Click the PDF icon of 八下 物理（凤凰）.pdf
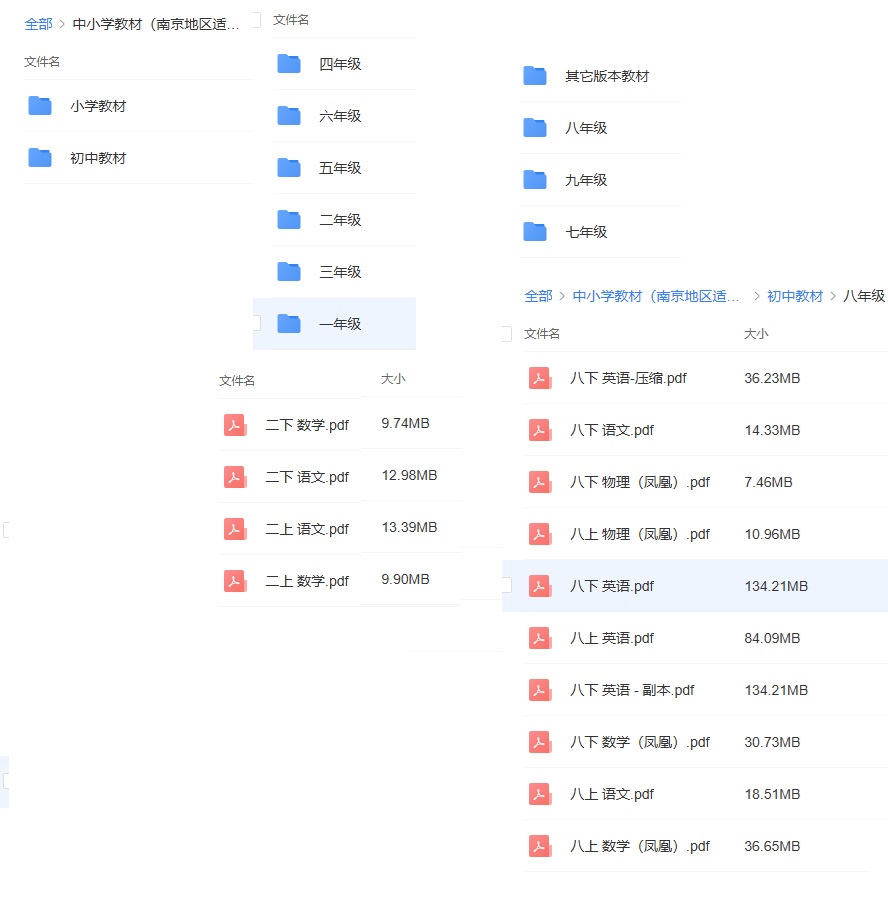 [x=540, y=482]
